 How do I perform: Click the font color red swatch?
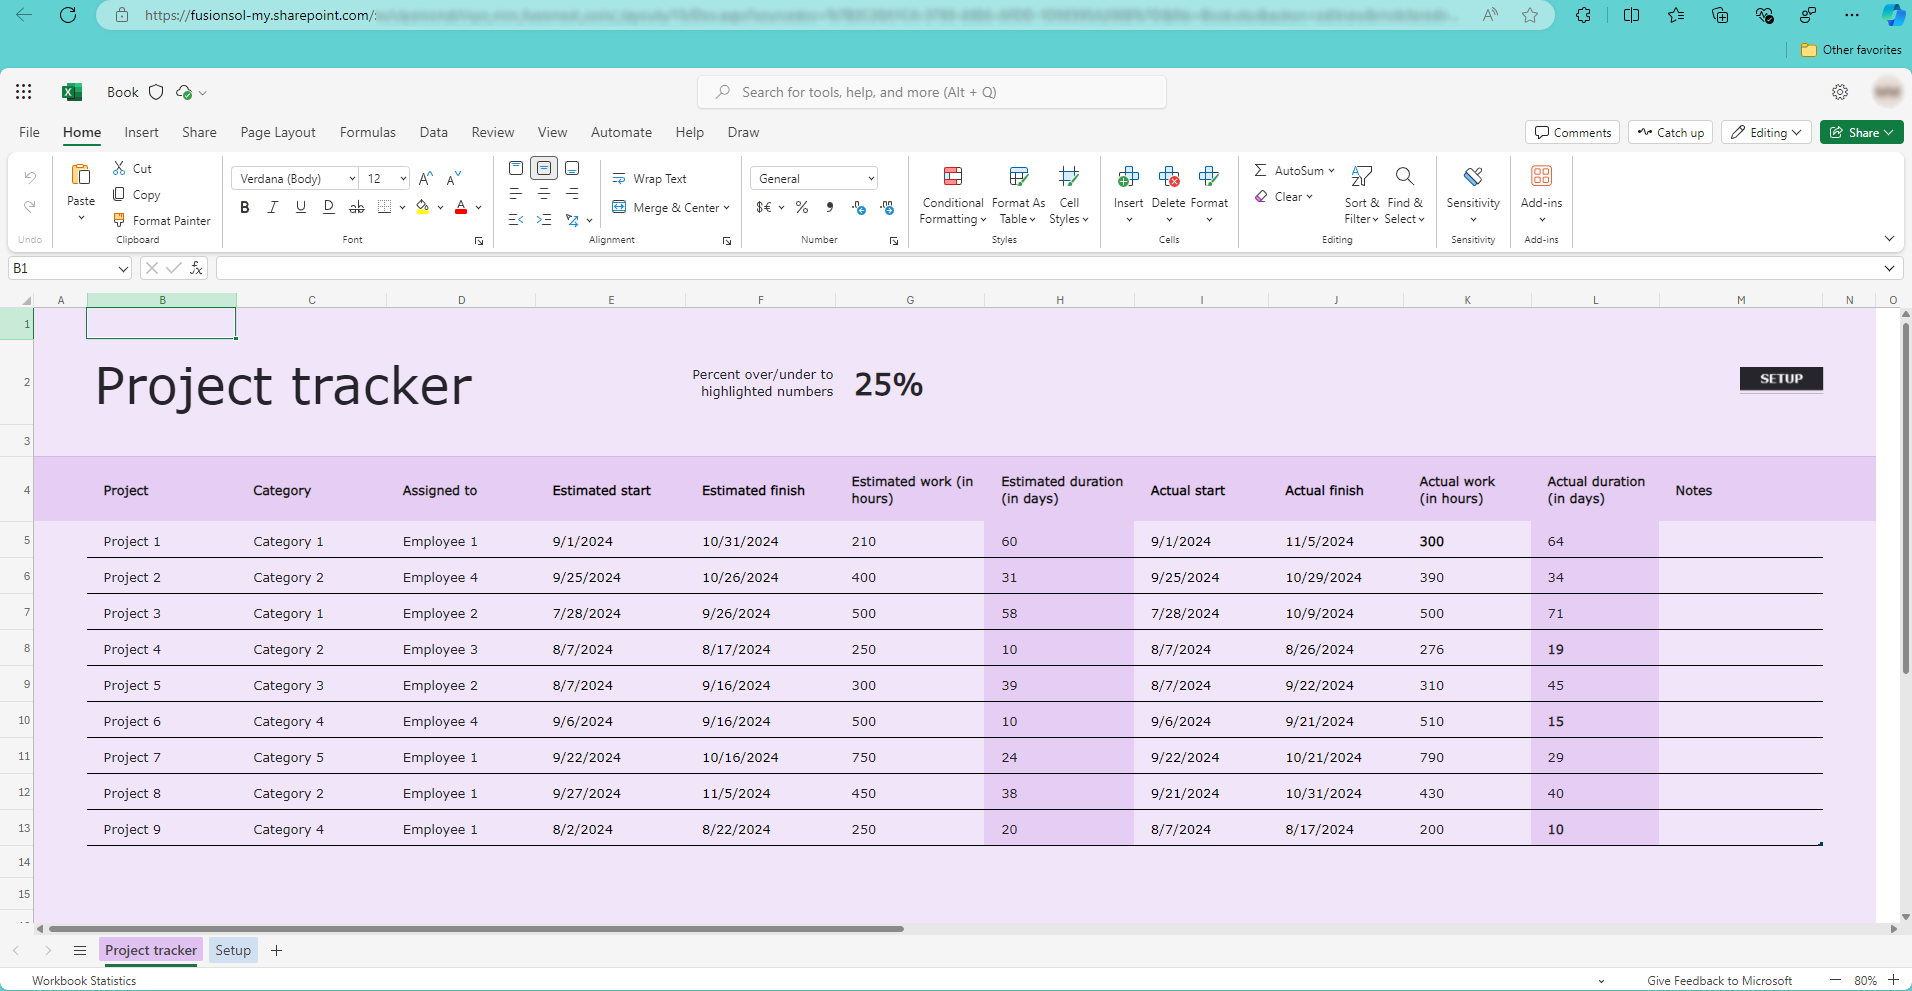coord(461,207)
